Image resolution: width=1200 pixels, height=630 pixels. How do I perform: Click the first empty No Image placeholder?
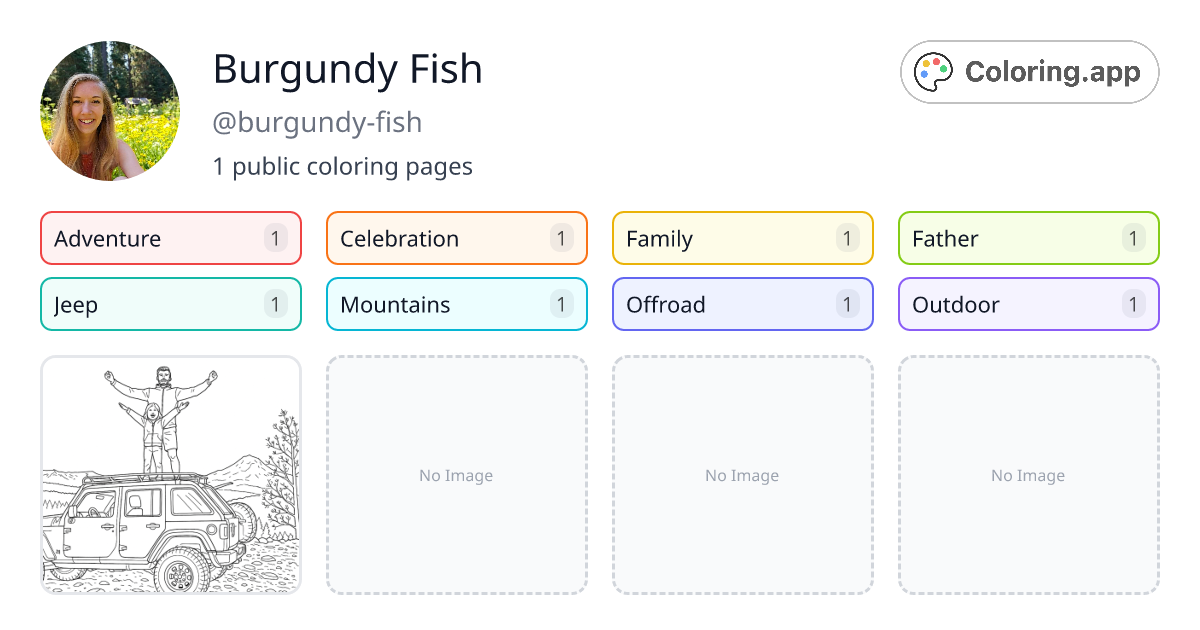457,475
